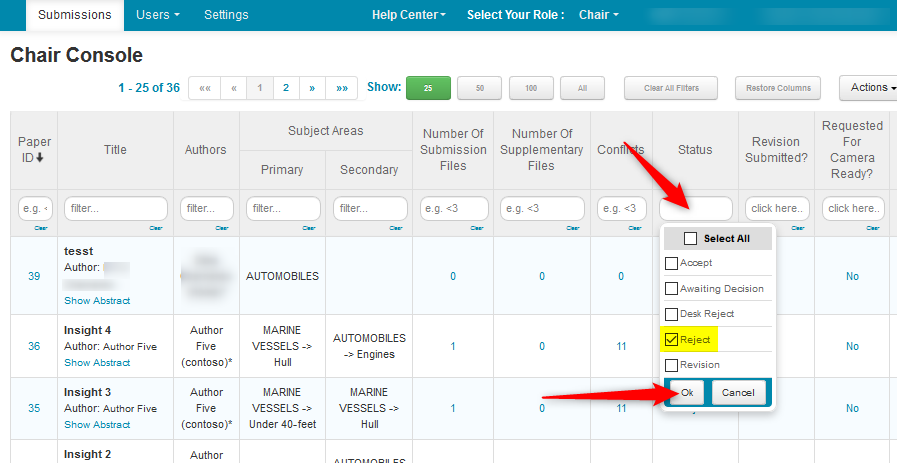Toggle the Desk Reject checkbox
This screenshot has width=897, height=463.
(x=671, y=314)
